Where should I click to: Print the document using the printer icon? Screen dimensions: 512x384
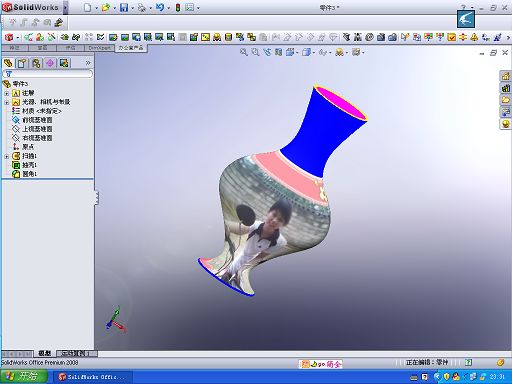pos(142,7)
